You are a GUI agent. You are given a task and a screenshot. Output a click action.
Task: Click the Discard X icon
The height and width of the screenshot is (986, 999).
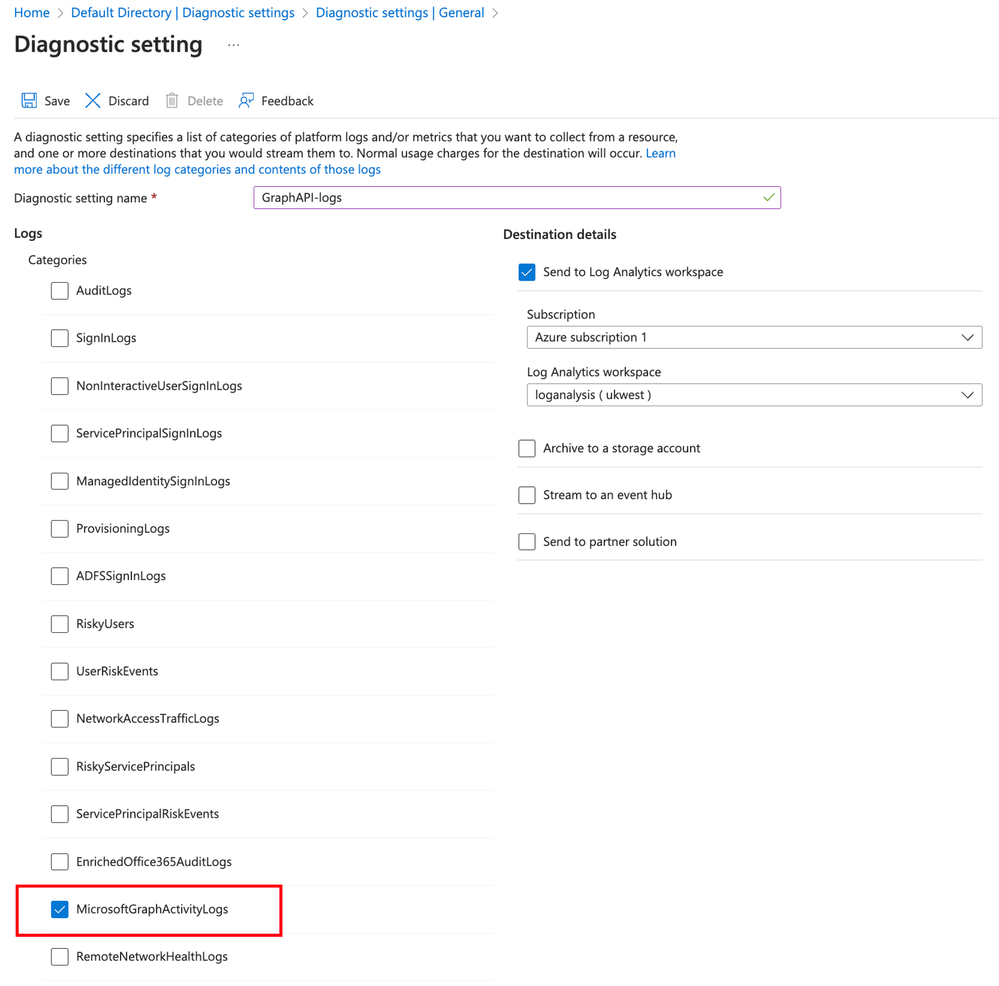coord(93,101)
